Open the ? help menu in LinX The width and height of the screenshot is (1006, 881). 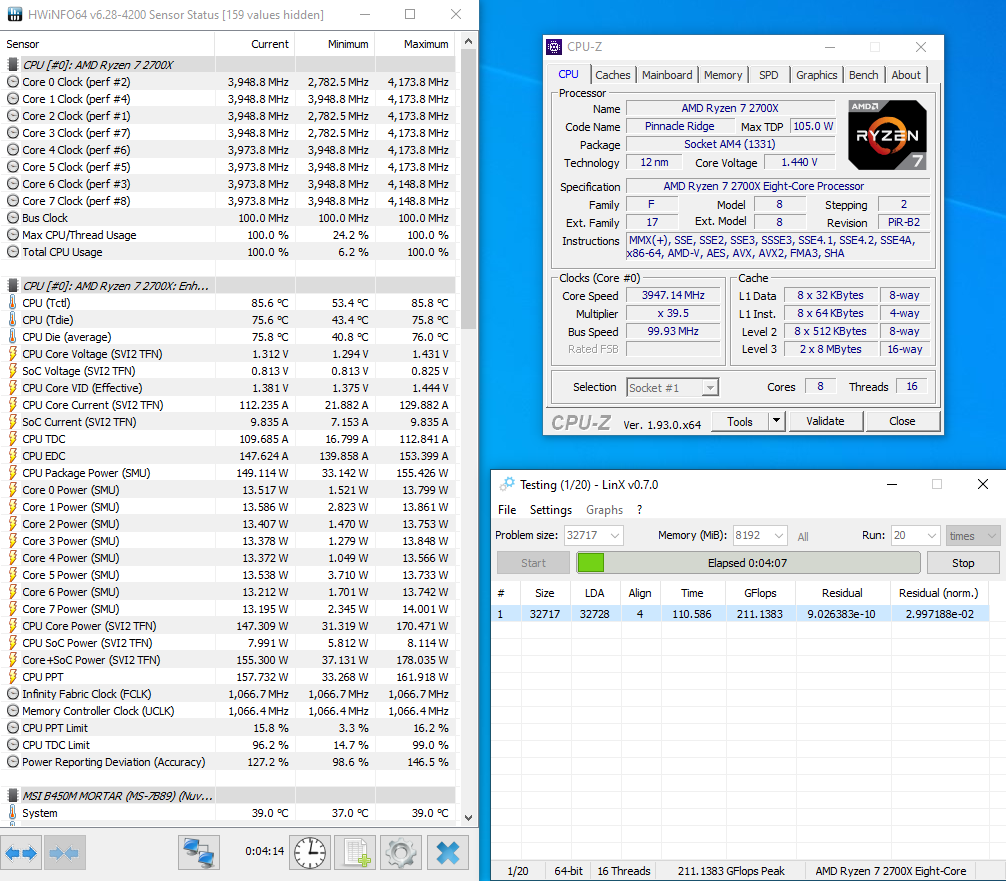point(639,509)
